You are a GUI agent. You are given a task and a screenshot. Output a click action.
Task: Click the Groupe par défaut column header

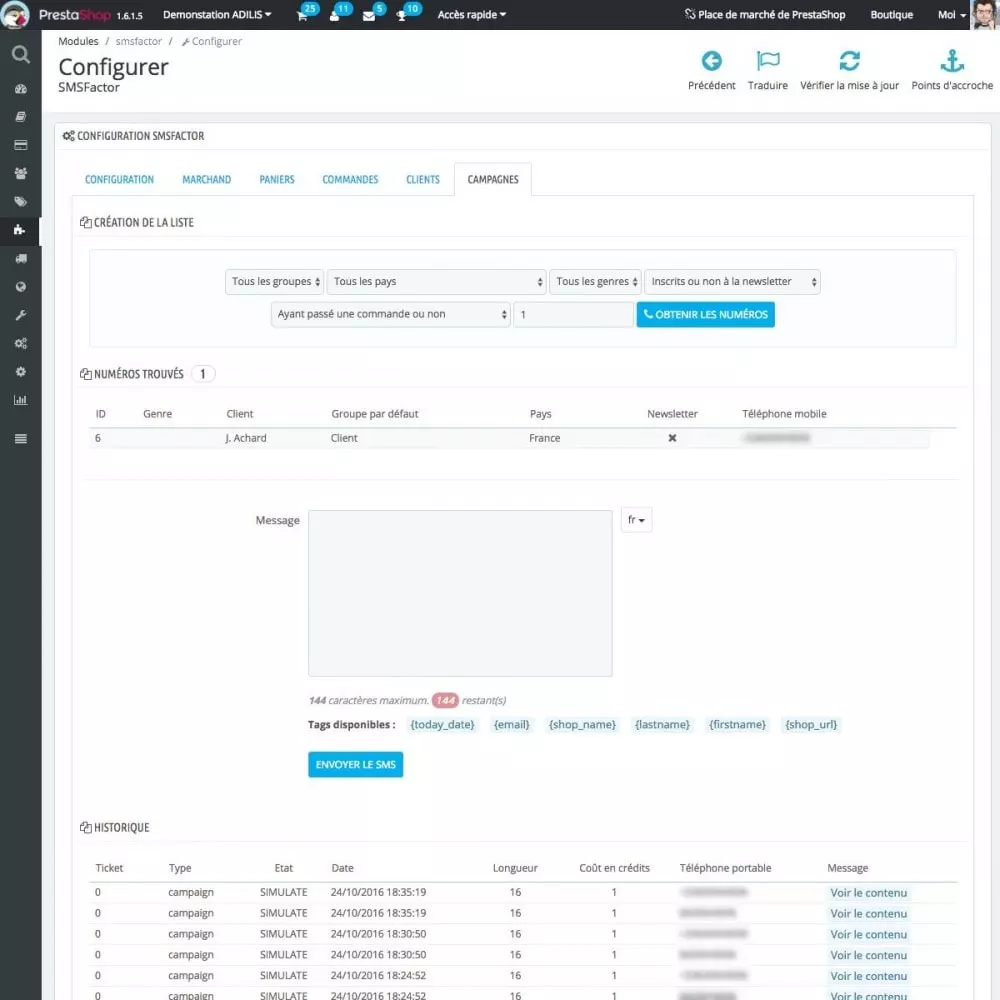click(x=374, y=414)
